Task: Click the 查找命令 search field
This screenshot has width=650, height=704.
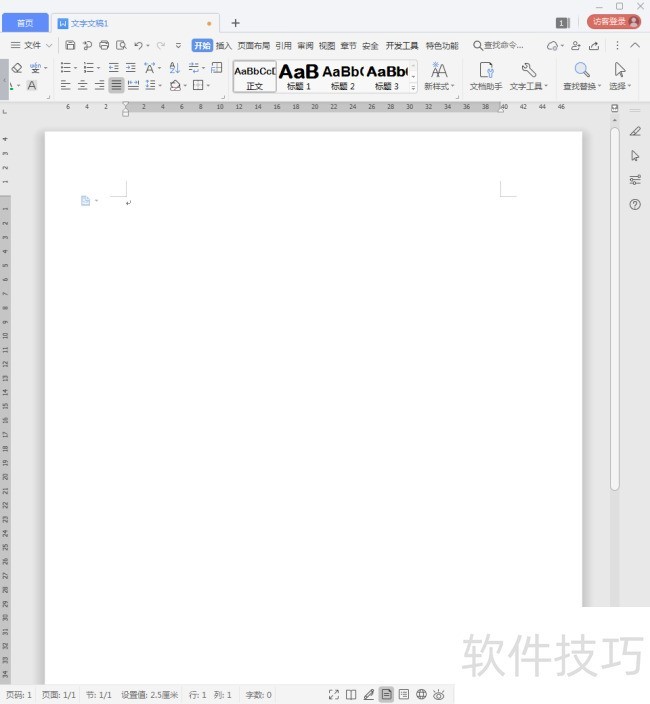Action: 498,45
